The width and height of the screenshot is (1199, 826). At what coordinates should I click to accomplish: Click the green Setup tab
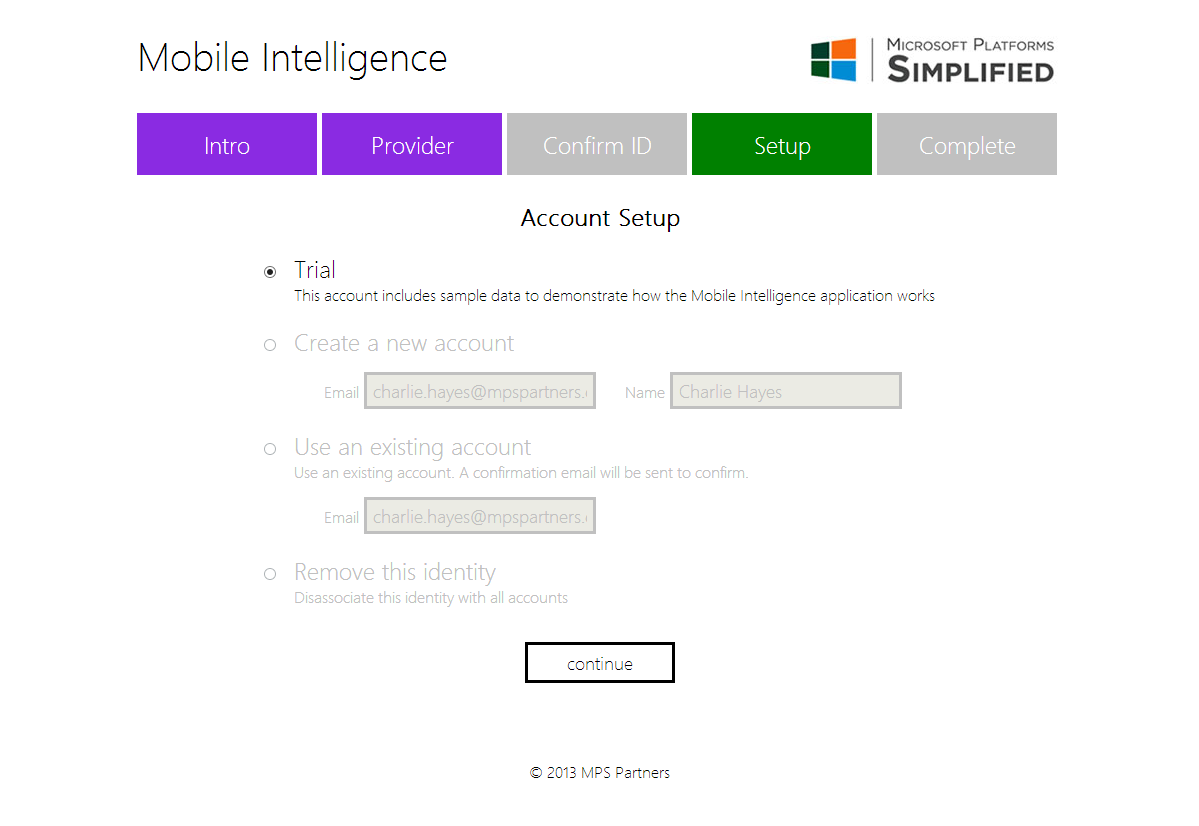click(782, 144)
